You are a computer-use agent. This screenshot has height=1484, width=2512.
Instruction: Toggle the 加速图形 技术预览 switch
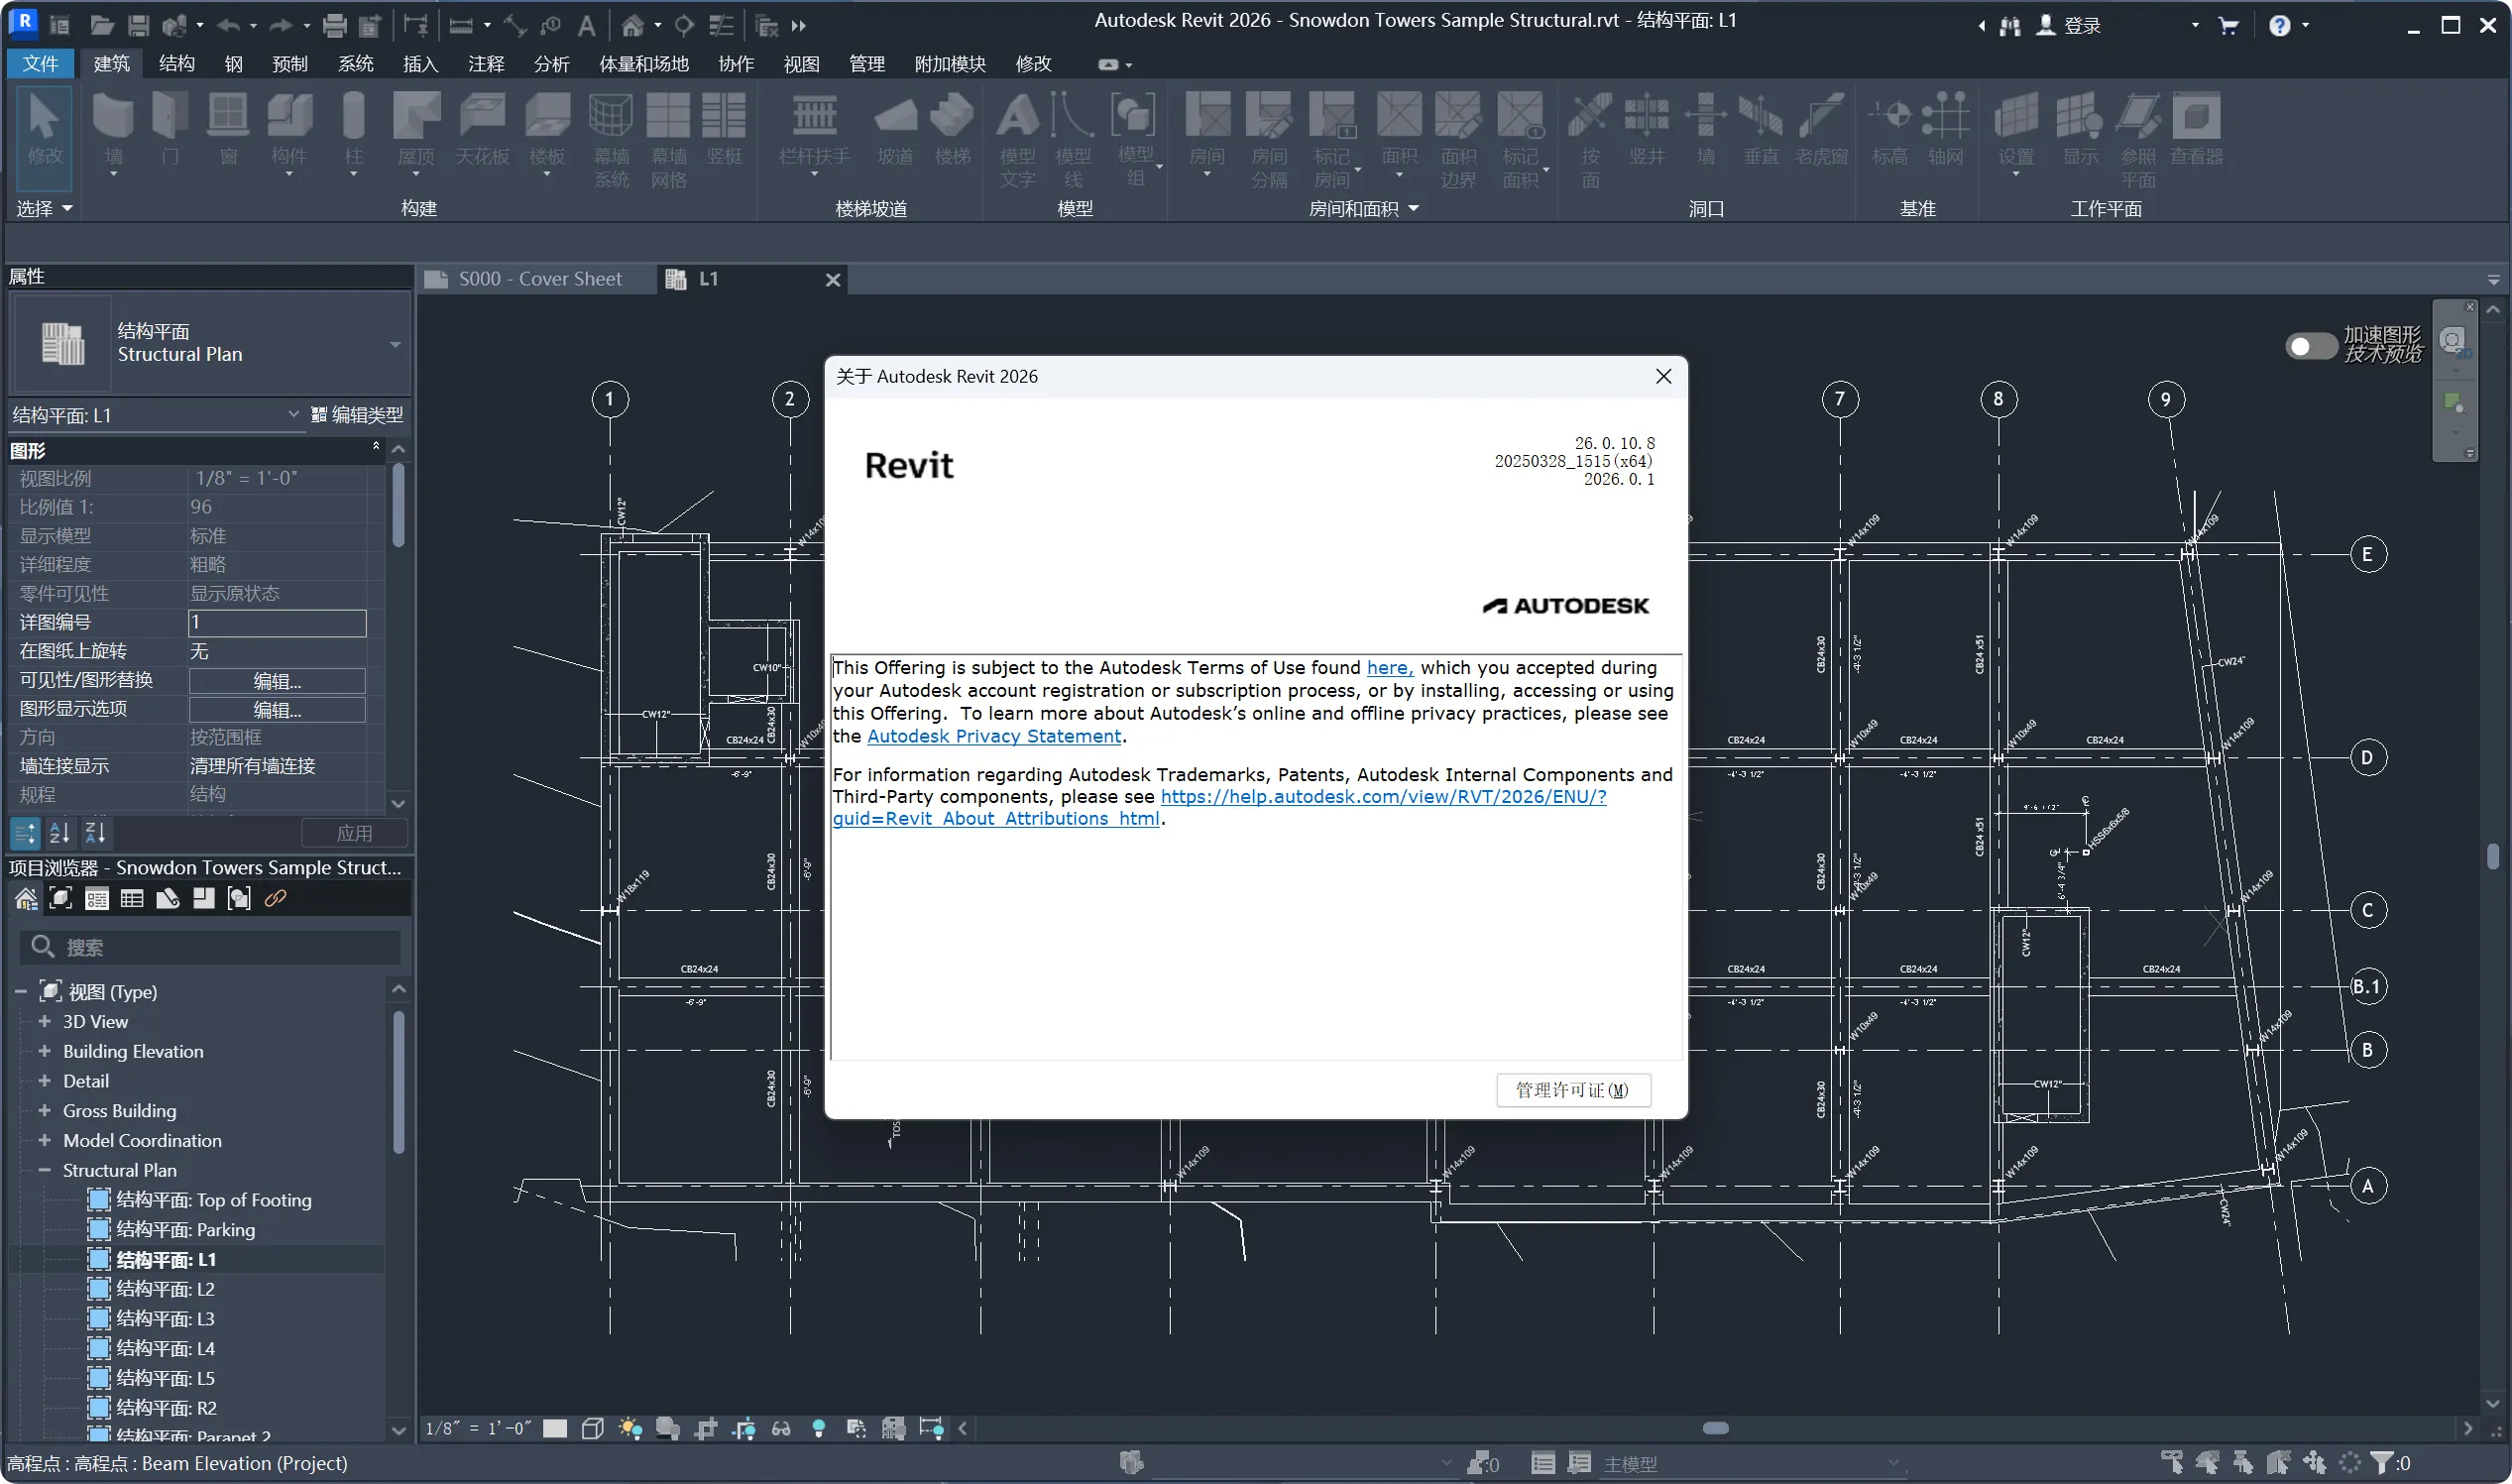click(2310, 345)
